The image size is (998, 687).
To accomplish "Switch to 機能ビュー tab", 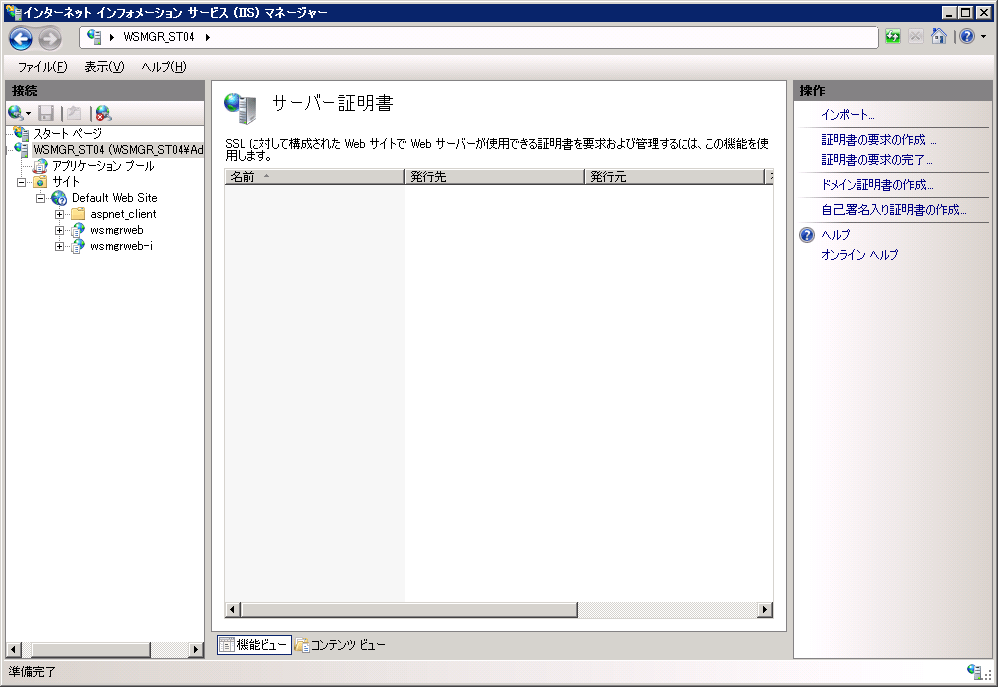I will (x=255, y=645).
